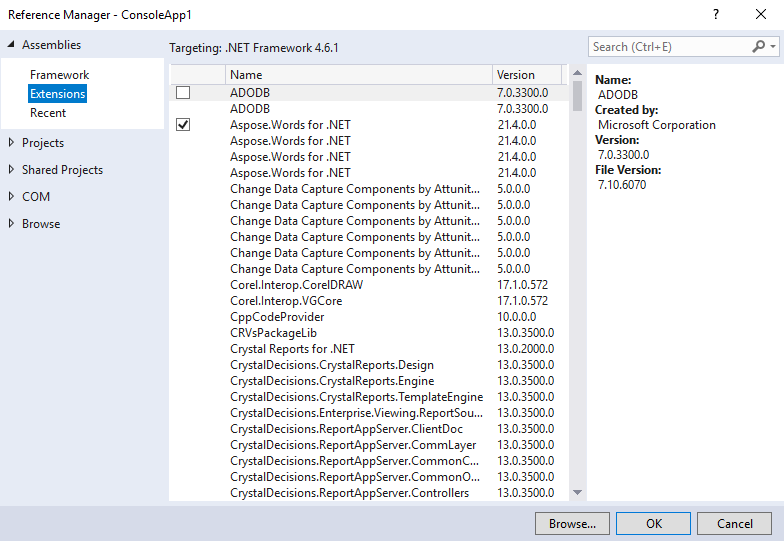The height and width of the screenshot is (541, 784).
Task: Select the Recent category
Action: pyautogui.click(x=48, y=112)
